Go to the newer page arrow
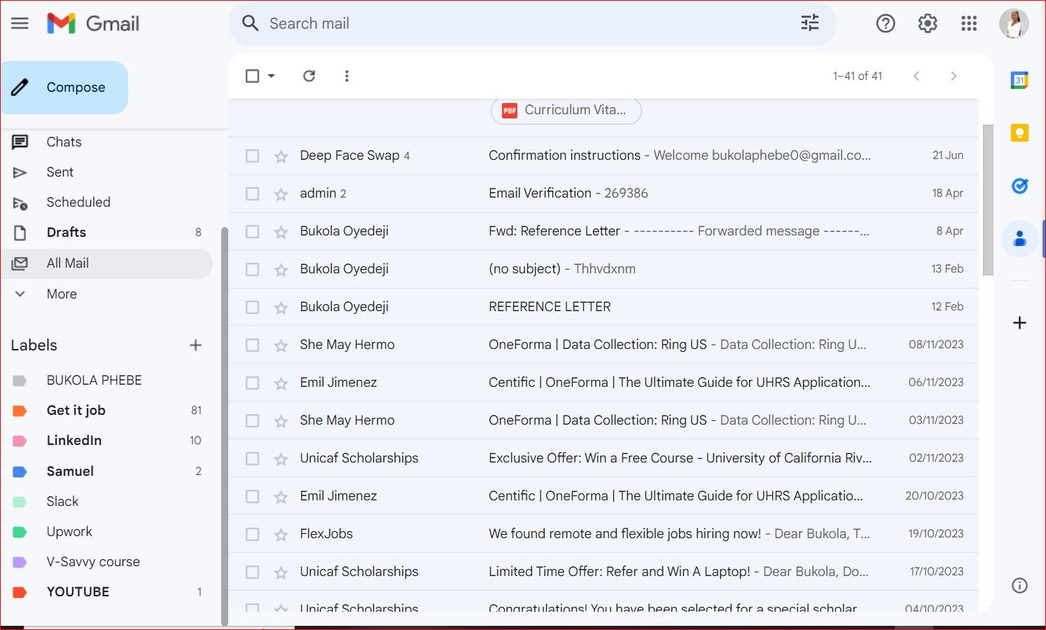This screenshot has height=630, width=1046. (x=916, y=76)
